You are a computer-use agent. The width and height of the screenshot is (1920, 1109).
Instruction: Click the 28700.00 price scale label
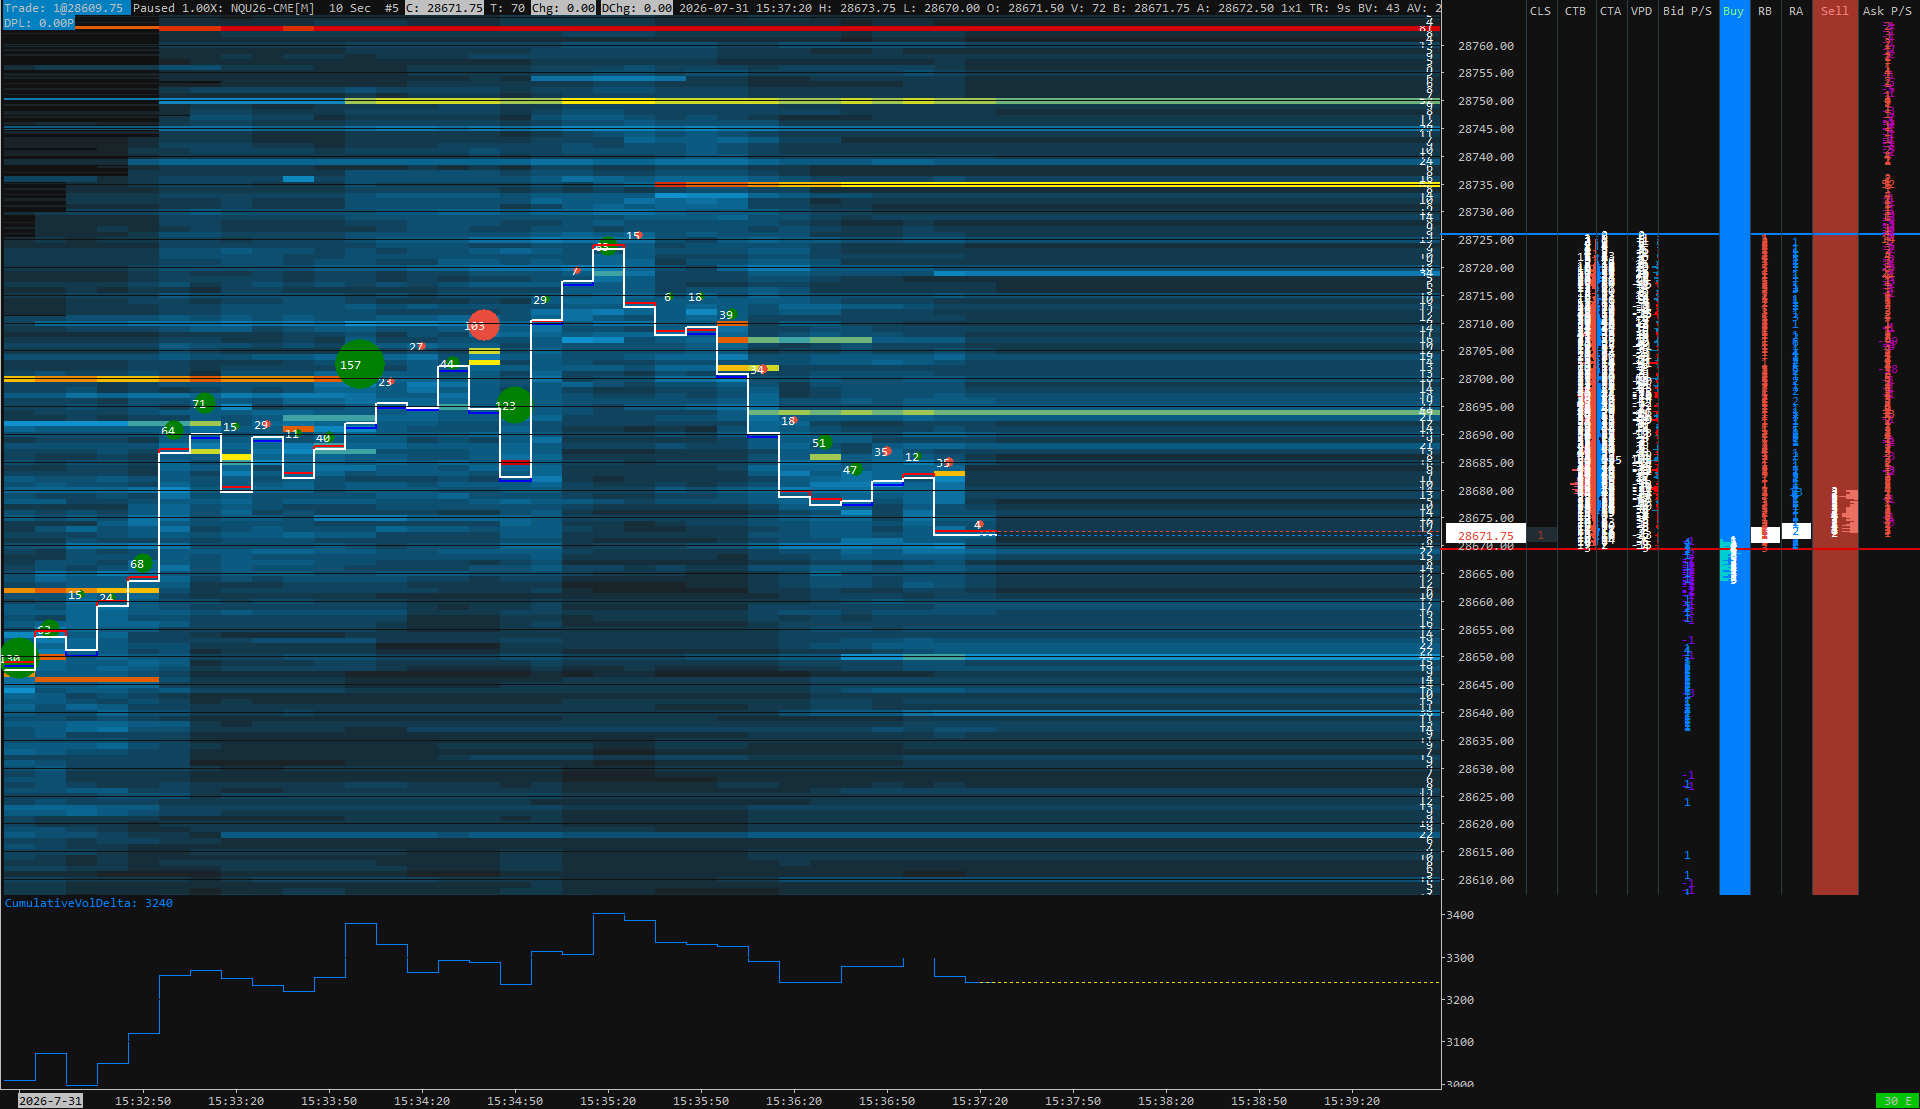[x=1486, y=379]
